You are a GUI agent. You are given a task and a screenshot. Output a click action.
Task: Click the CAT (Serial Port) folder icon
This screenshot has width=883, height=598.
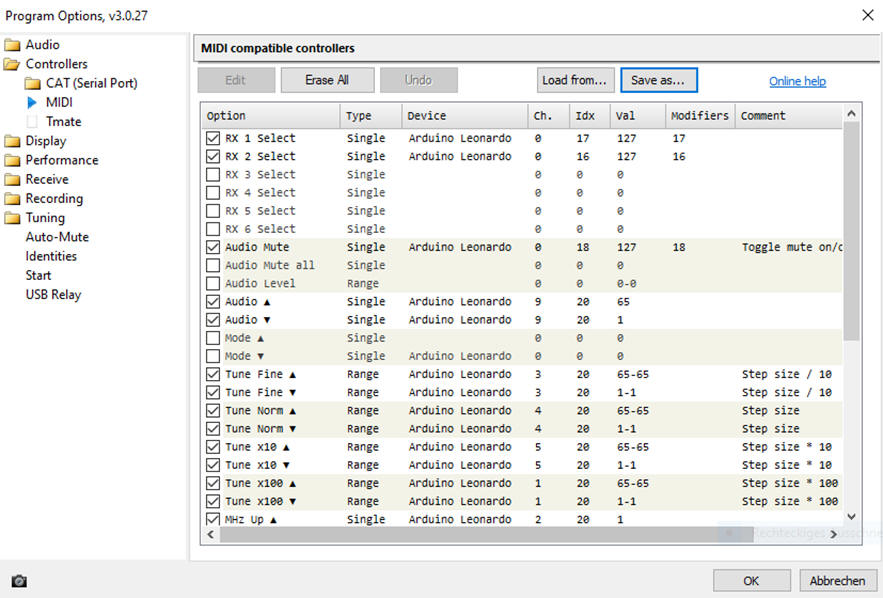33,83
